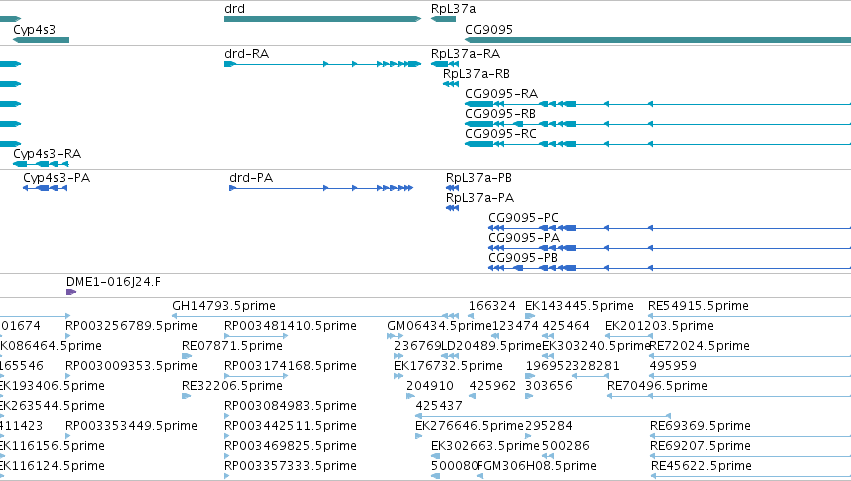The height and width of the screenshot is (481, 851).
Task: Click the RE69369.5prime EST
Action: point(750,436)
